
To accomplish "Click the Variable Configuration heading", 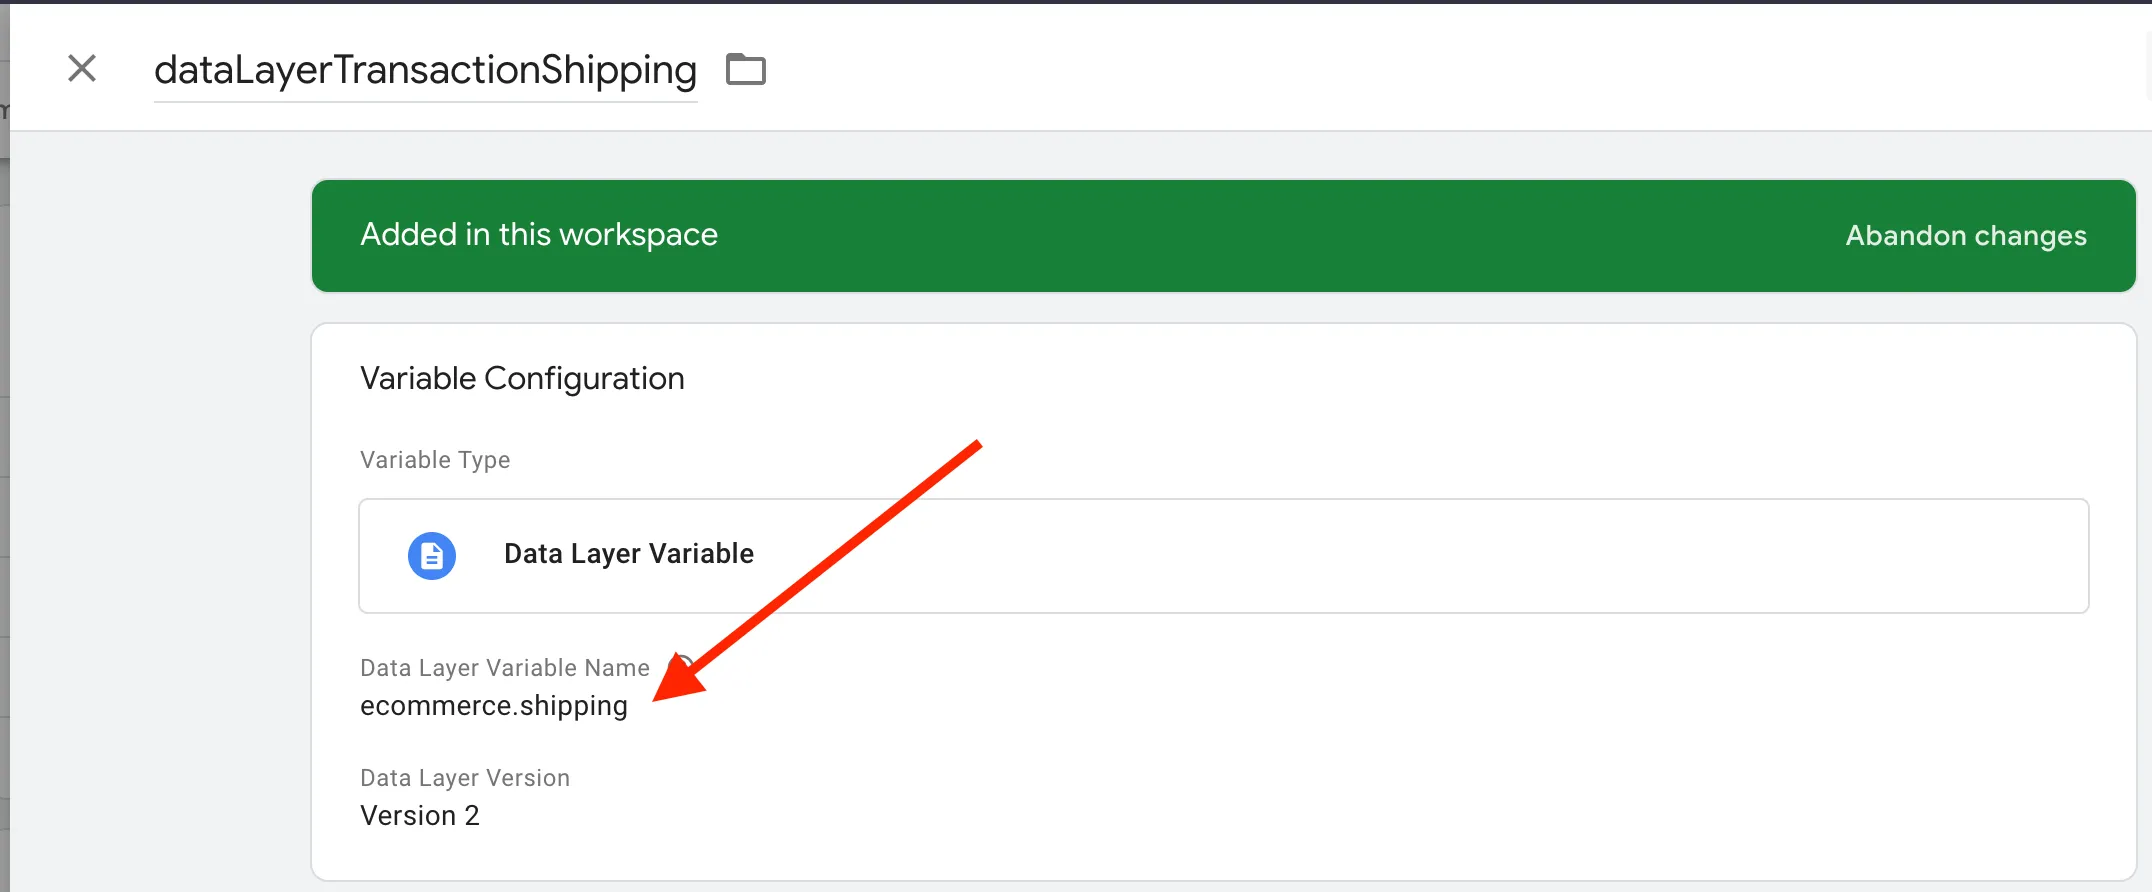I will pyautogui.click(x=522, y=379).
